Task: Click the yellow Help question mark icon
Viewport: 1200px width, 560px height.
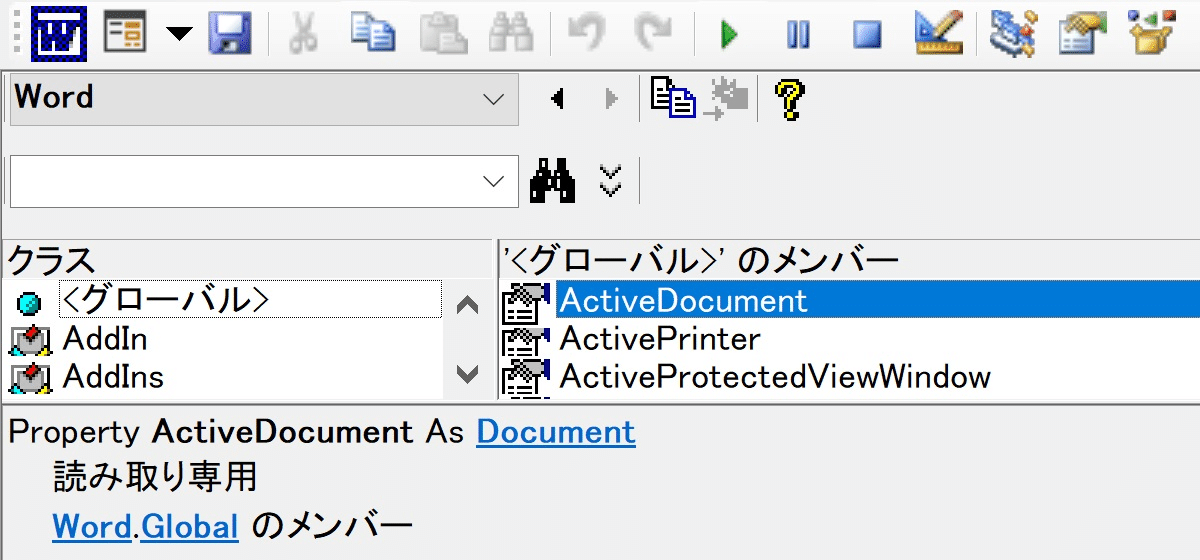Action: (x=789, y=98)
